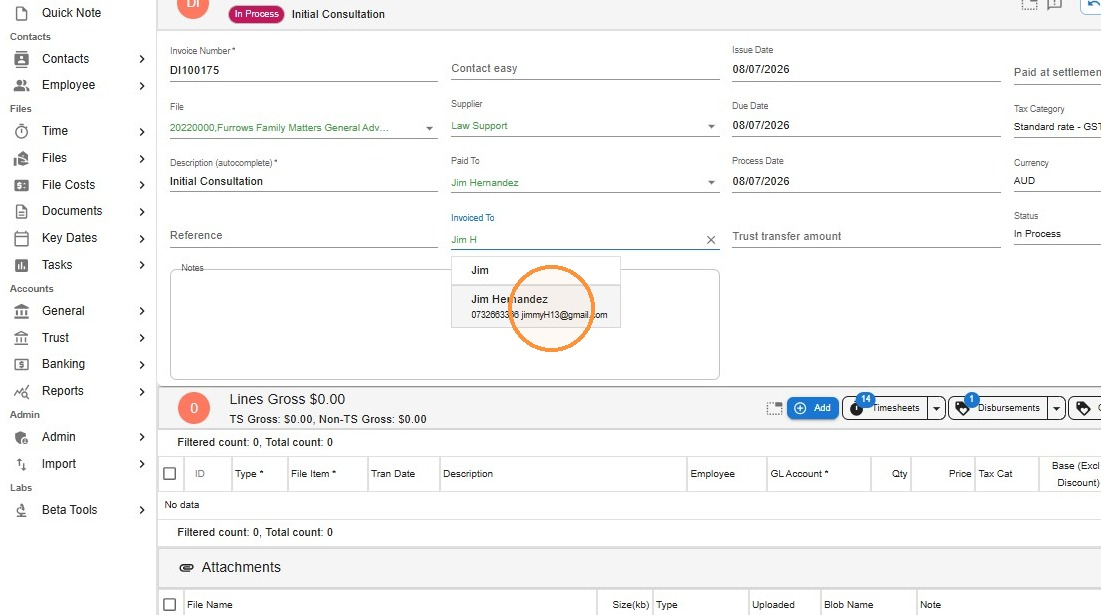The height and width of the screenshot is (615, 1101).
Task: Click the select-columns icon beside Add
Action: 774,409
